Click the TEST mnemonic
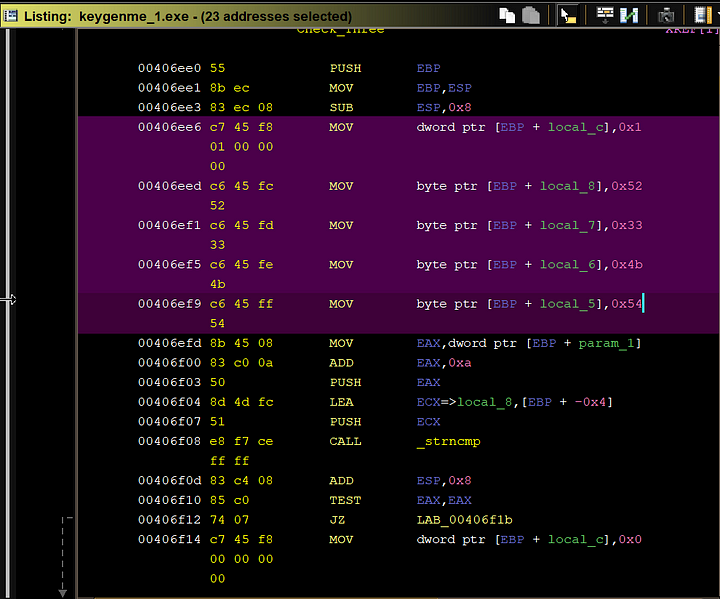The image size is (720, 599). coord(345,500)
